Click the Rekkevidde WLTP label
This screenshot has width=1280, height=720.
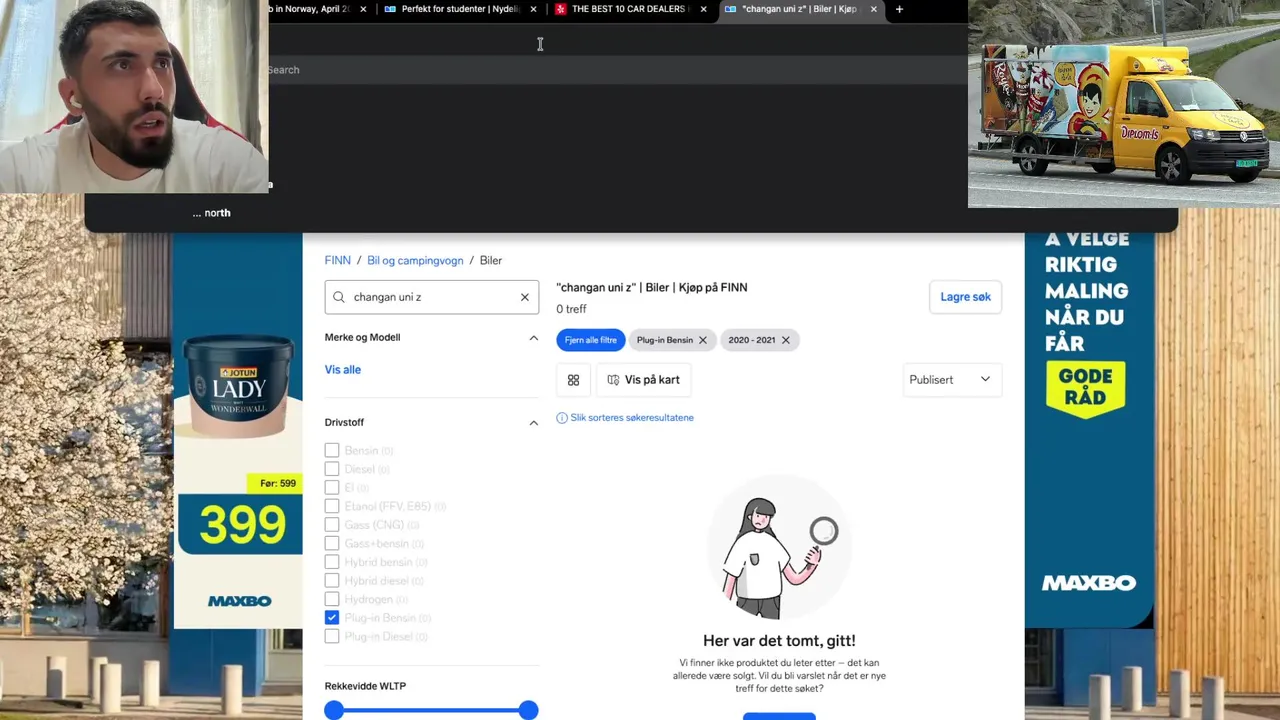365,686
